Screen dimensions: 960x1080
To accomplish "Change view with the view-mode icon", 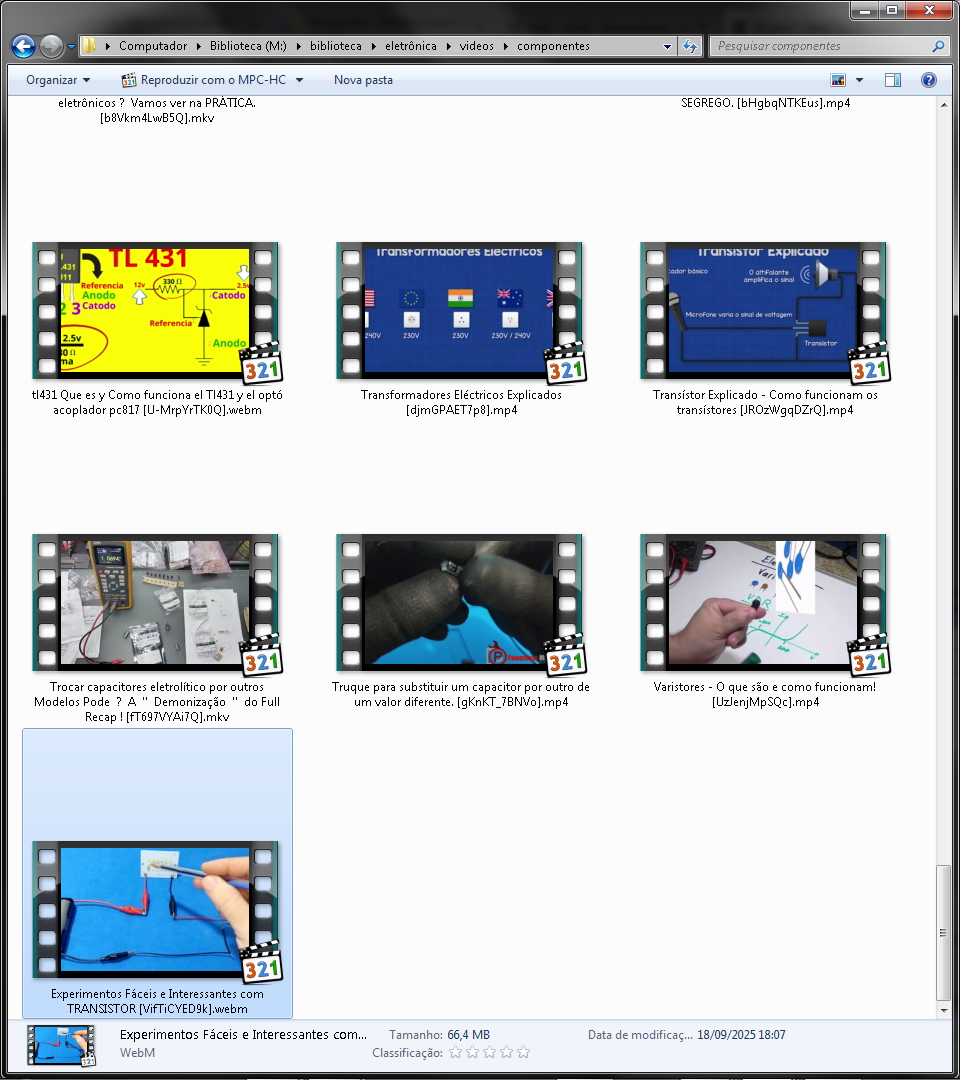I will click(838, 80).
